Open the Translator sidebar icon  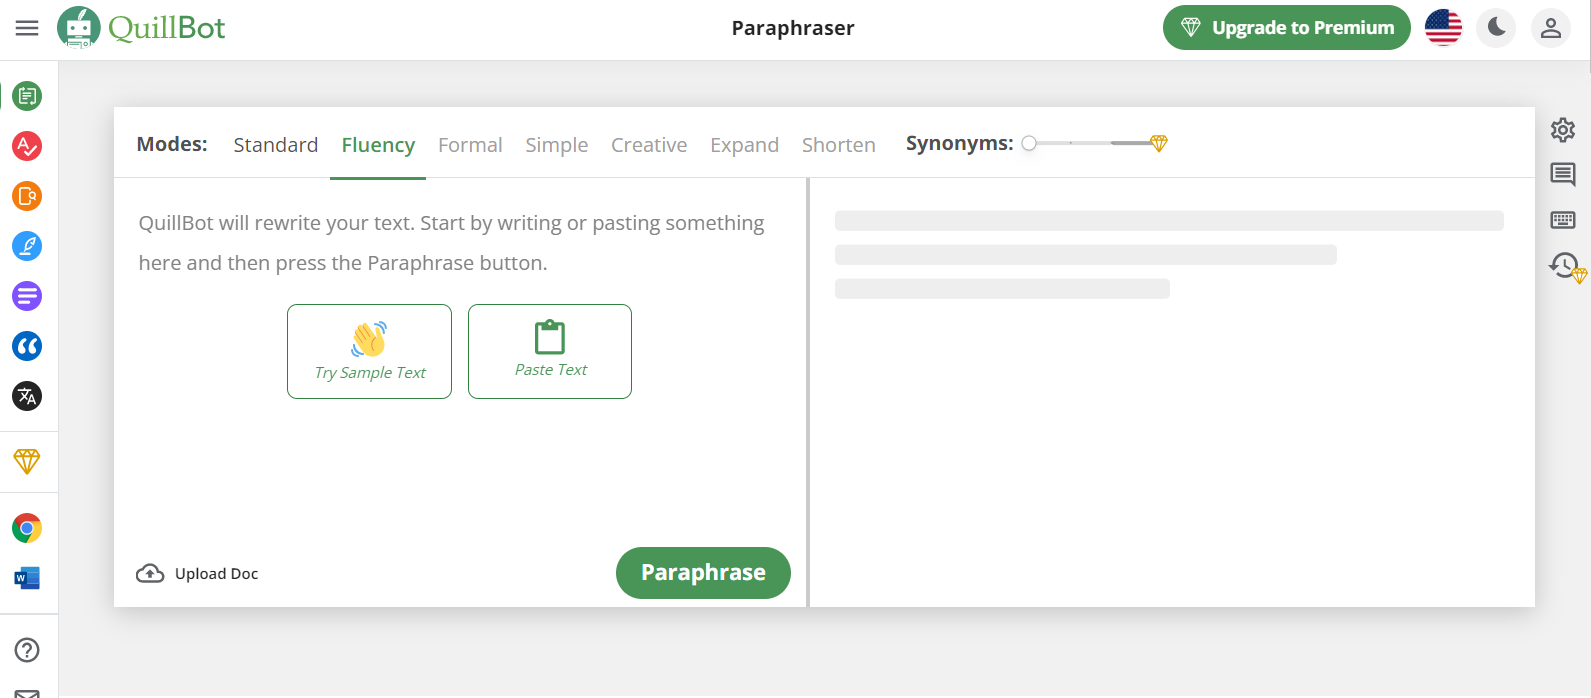click(x=27, y=396)
